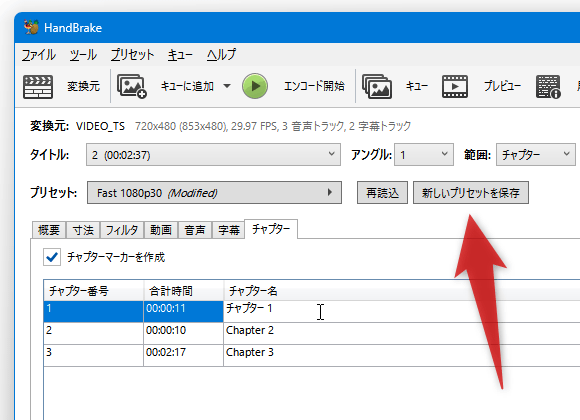
Task: Click キューに追加 toolbar button
Action: (187, 86)
